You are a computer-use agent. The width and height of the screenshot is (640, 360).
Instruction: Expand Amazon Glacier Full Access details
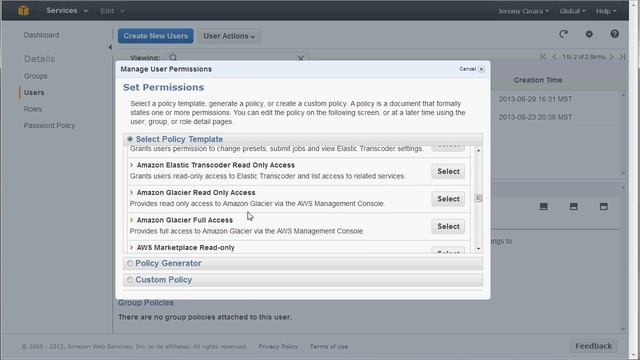131,220
